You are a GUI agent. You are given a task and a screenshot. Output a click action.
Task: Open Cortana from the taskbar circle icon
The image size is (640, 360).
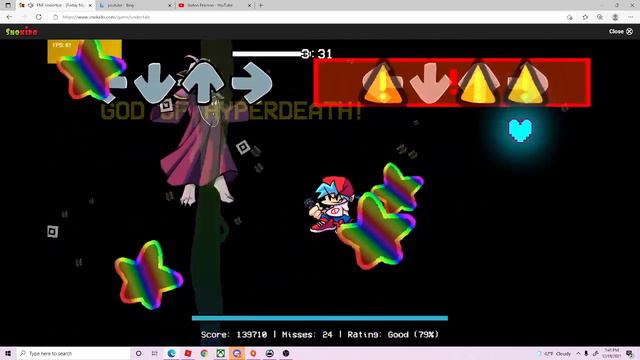click(x=138, y=353)
